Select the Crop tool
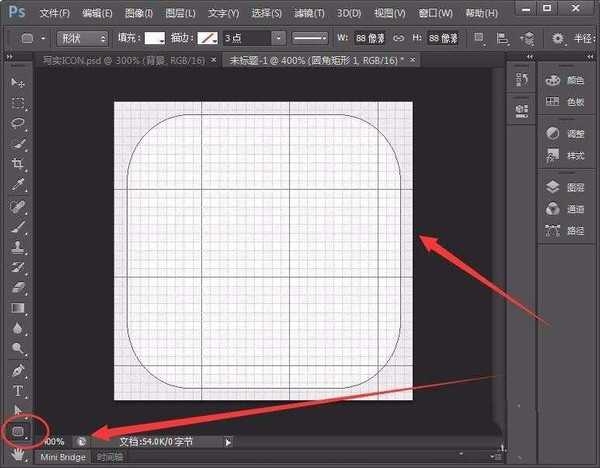Image resolution: width=600 pixels, height=468 pixels. coord(17,163)
